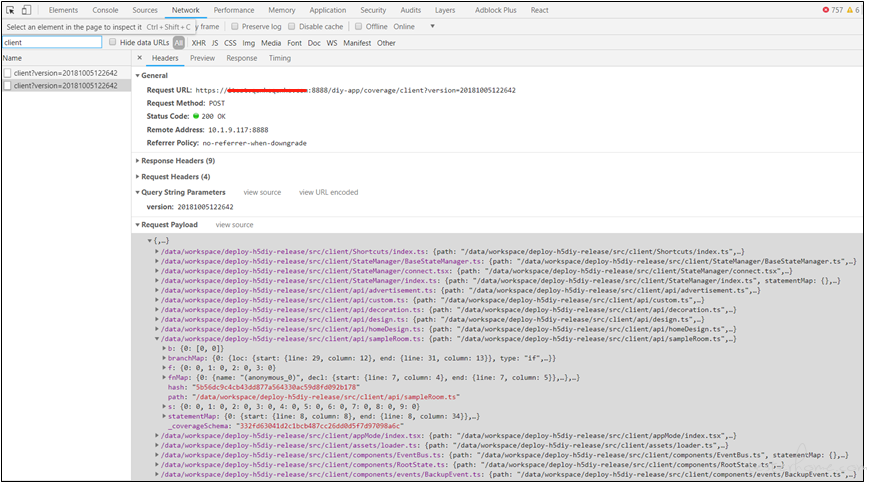
Task: Filter requests by JS
Action: point(214,43)
